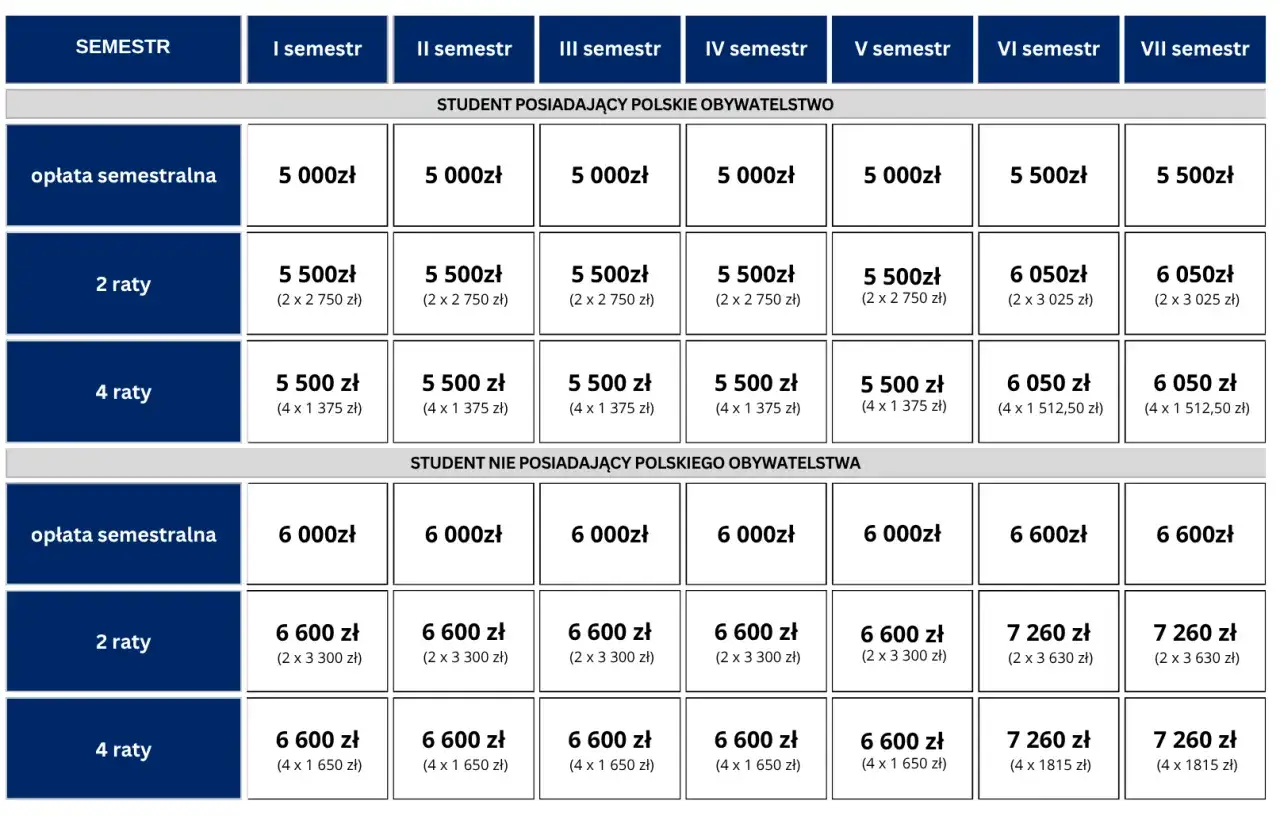Select the VII semestr column header
This screenshot has width=1280, height=816.
click(1195, 49)
